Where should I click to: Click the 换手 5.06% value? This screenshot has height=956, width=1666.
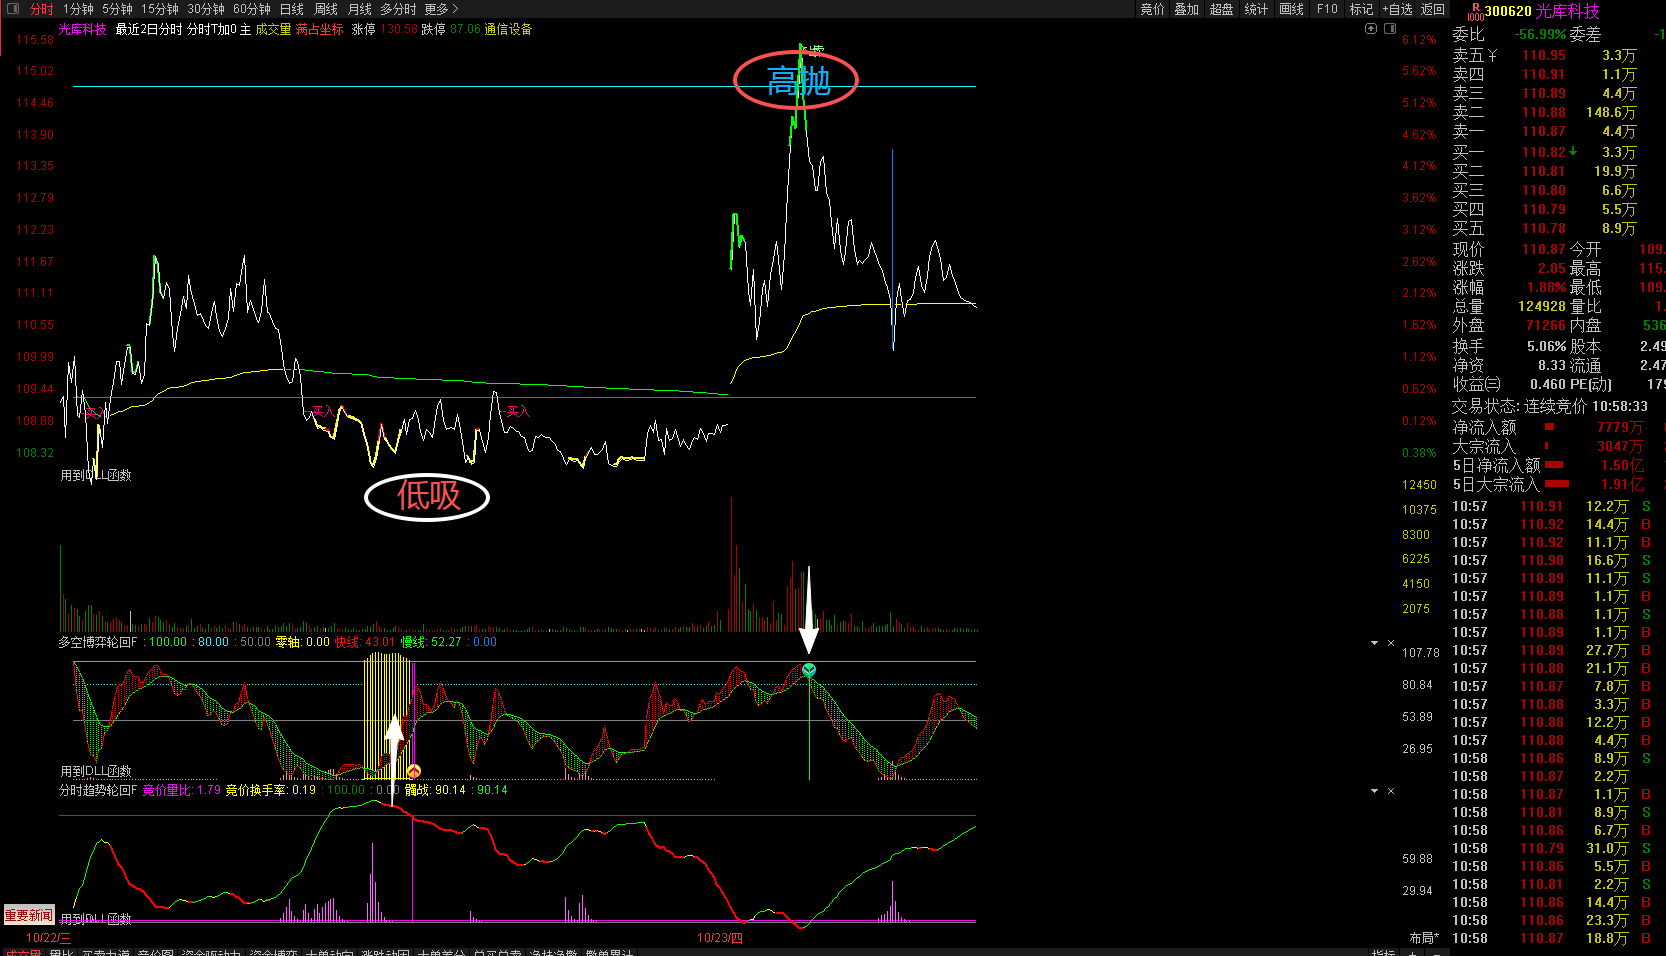coord(1546,346)
